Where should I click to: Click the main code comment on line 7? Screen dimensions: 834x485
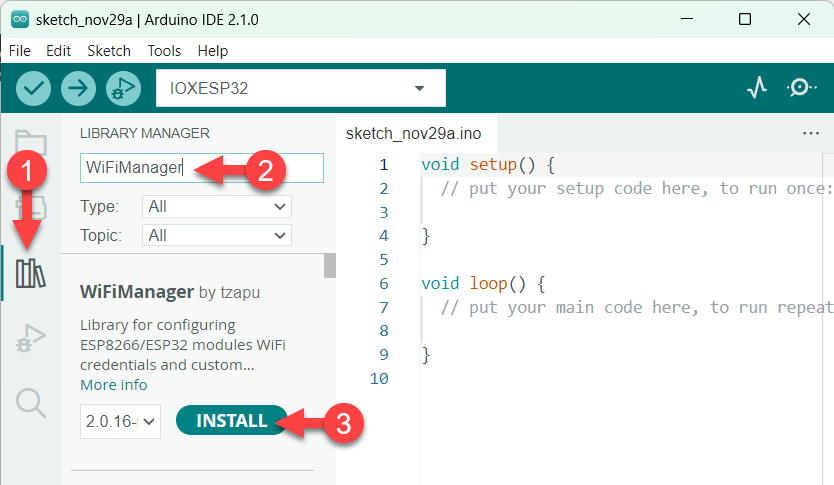coord(637,307)
